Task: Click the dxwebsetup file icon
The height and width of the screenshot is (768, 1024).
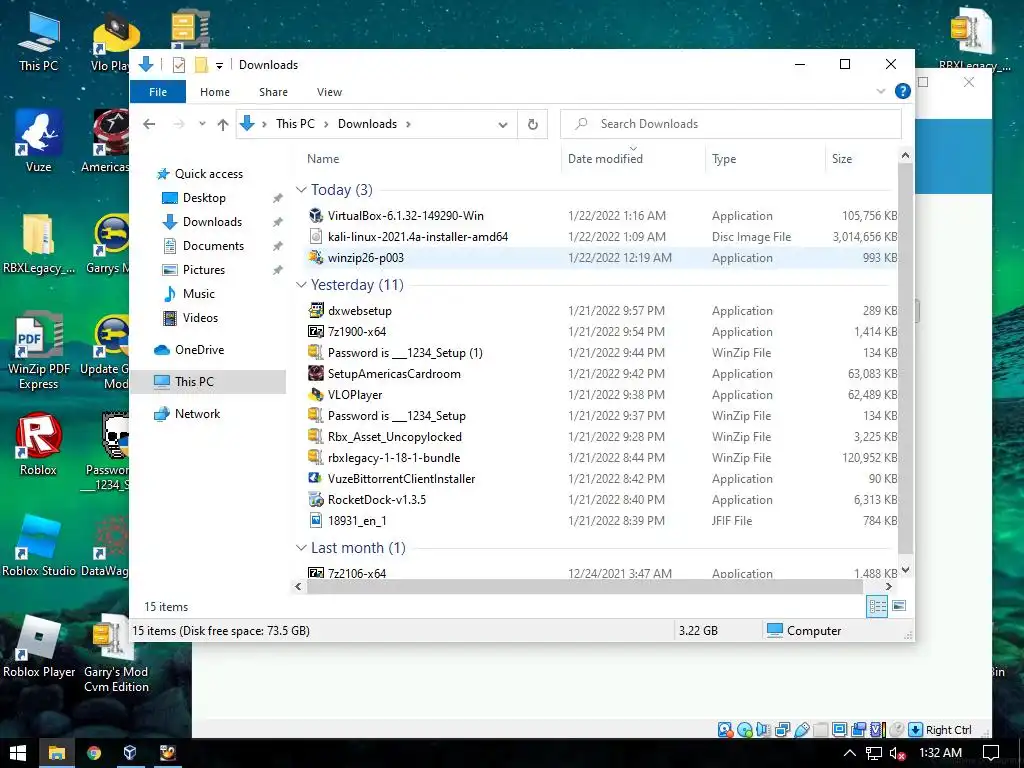Action: [316, 310]
